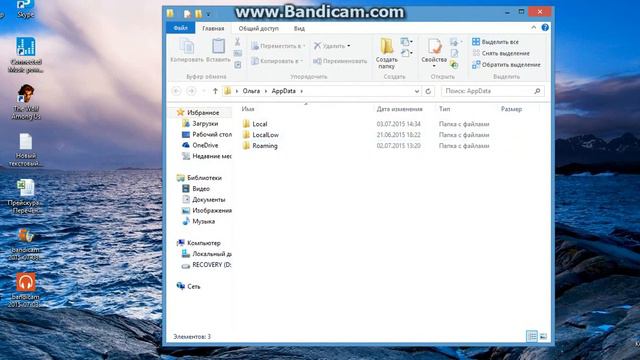Click AppData in the address path
640x360 pixels.
click(x=283, y=91)
